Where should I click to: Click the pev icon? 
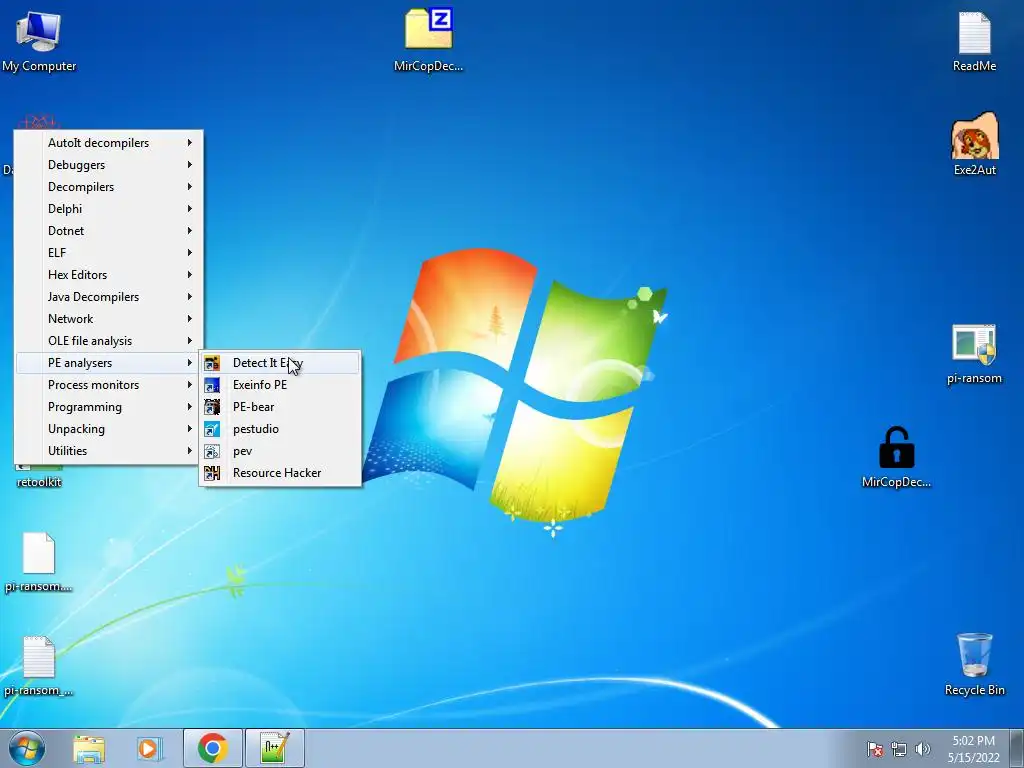tap(212, 451)
